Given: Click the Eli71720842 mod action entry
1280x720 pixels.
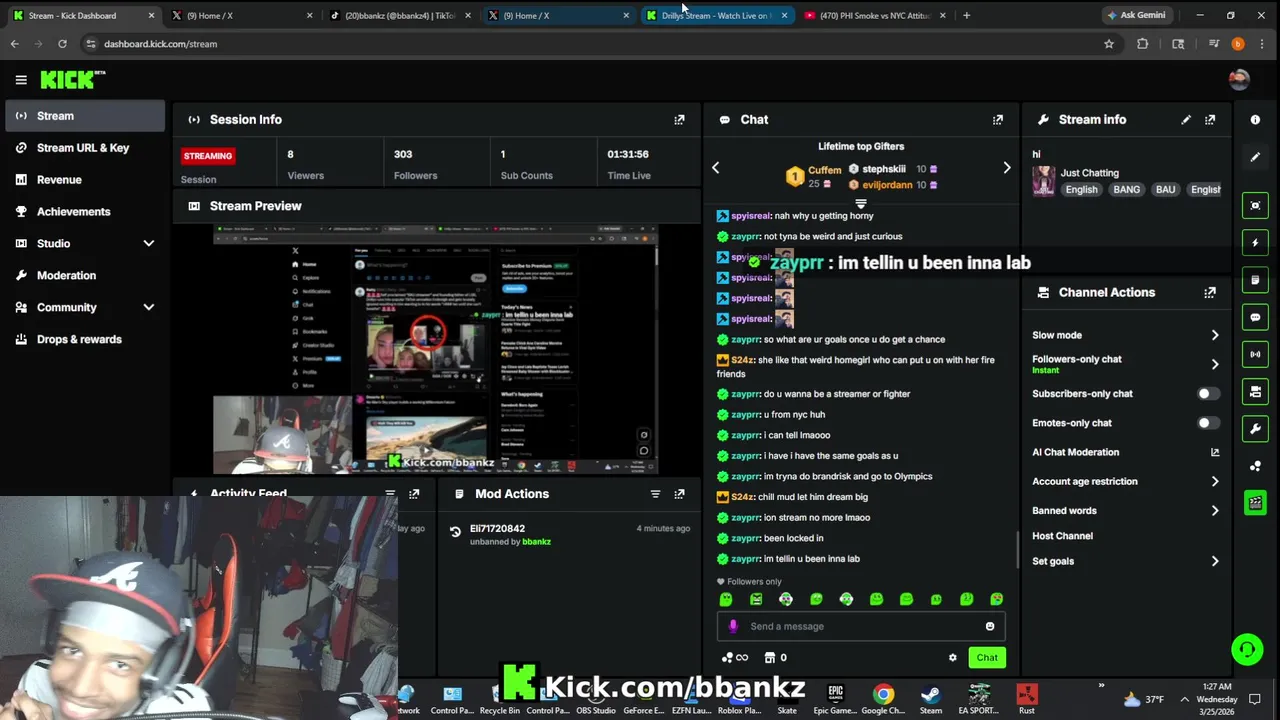Looking at the screenshot, I should 569,535.
